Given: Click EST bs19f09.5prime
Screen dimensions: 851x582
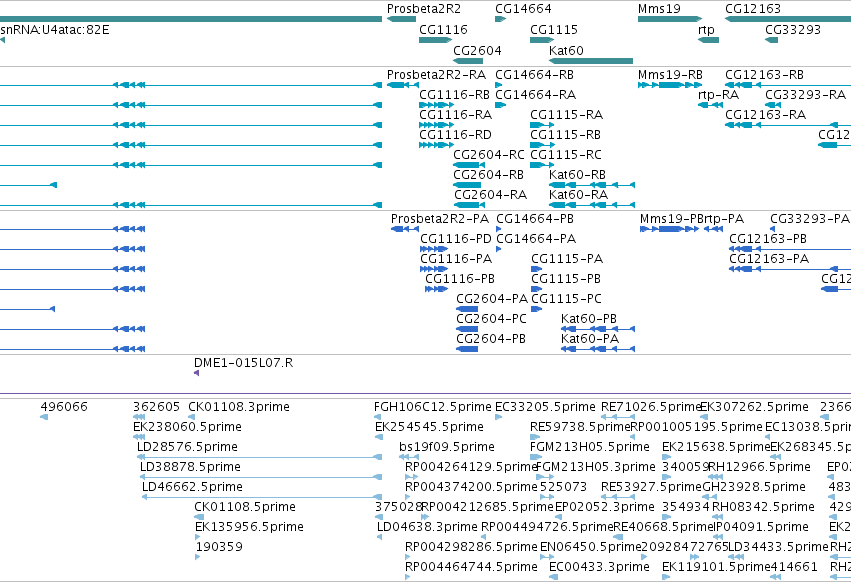Looking at the screenshot, I should point(447,447).
